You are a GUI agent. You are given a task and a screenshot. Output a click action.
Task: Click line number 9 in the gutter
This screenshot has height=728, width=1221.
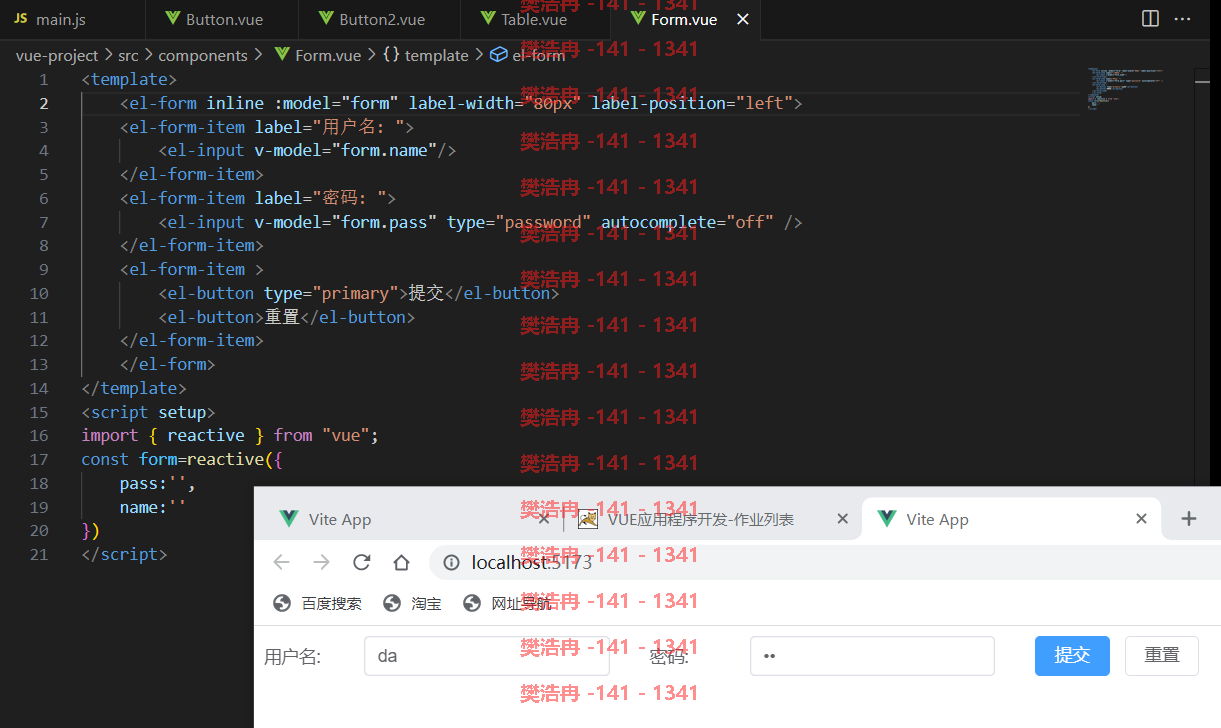[43, 269]
